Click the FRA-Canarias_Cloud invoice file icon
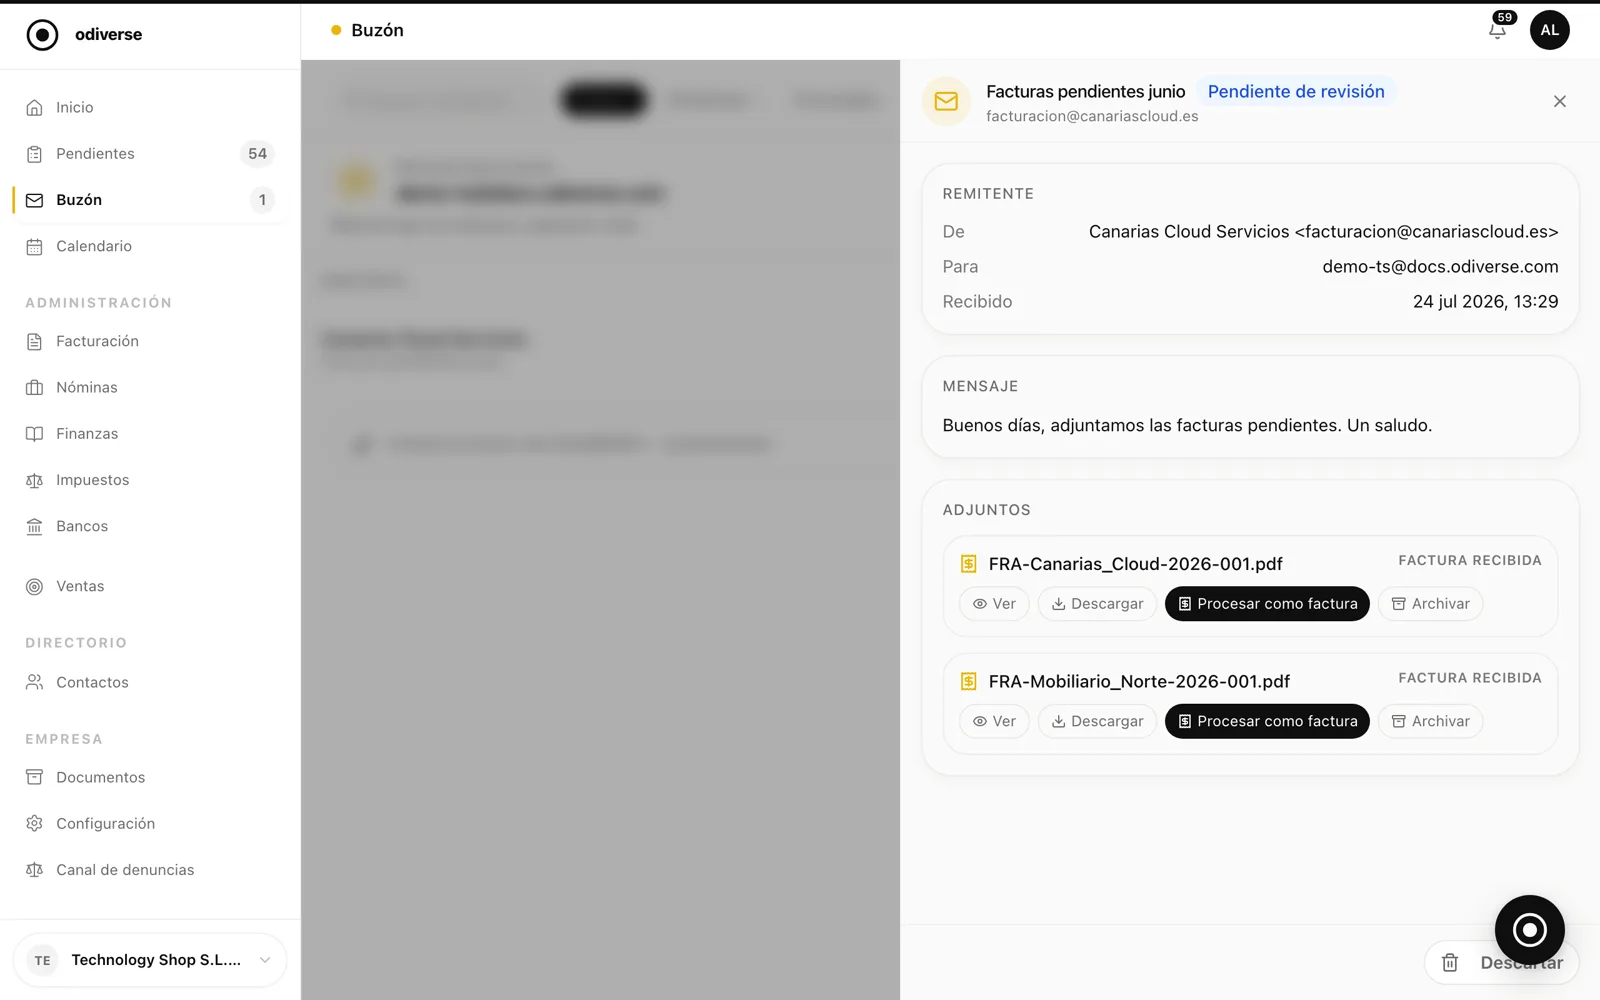1600x1000 pixels. (x=968, y=564)
